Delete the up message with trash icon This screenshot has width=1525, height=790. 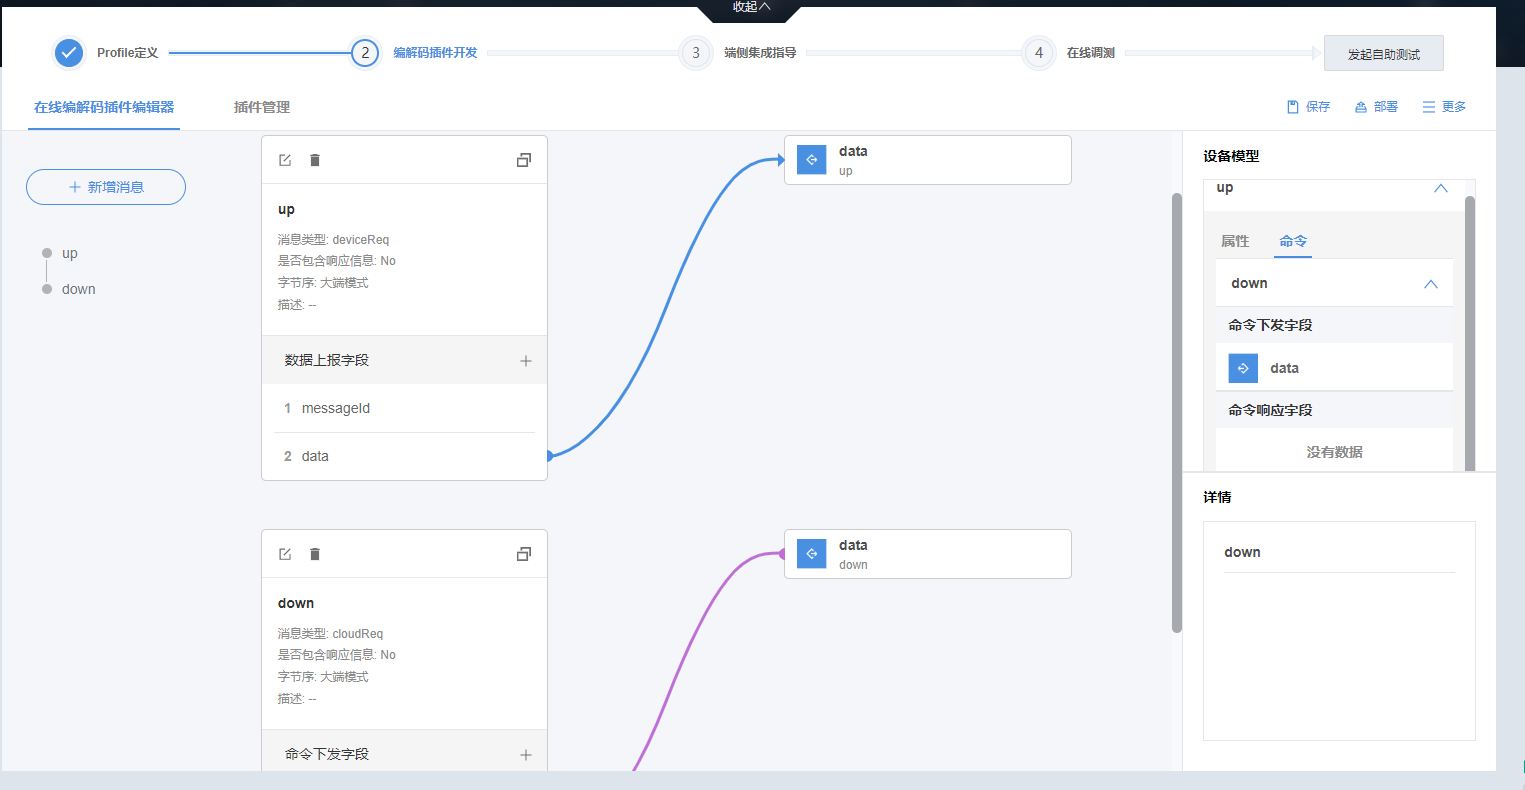[x=315, y=160]
